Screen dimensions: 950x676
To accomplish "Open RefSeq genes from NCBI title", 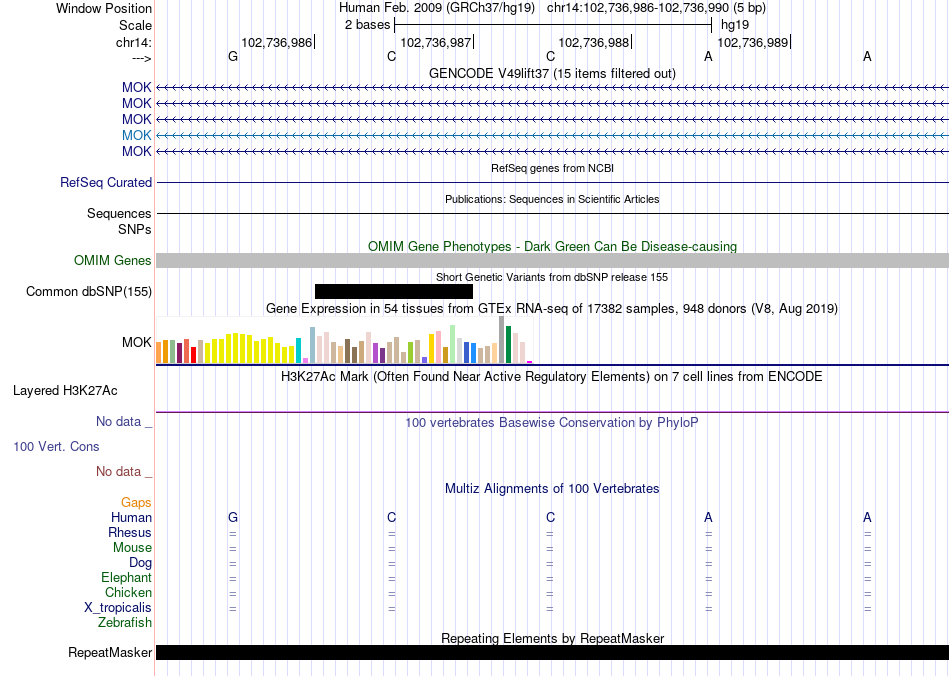I will (552, 168).
